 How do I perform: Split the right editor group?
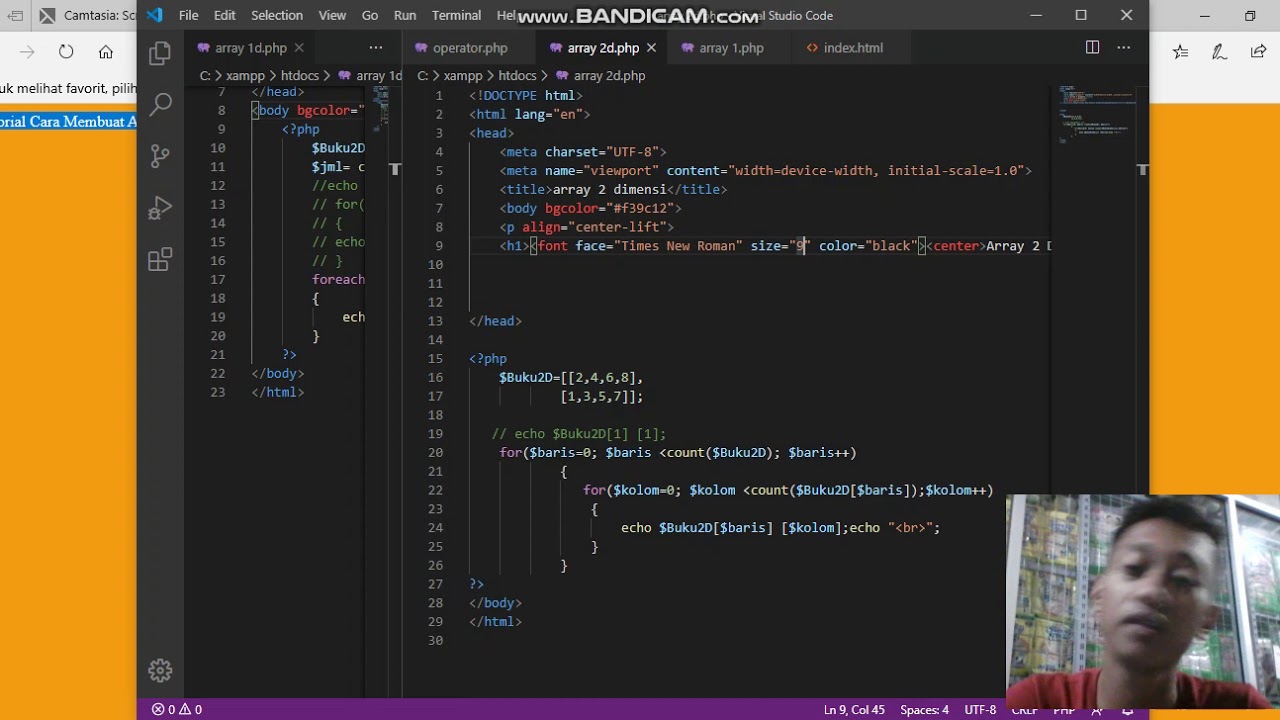[1092, 47]
